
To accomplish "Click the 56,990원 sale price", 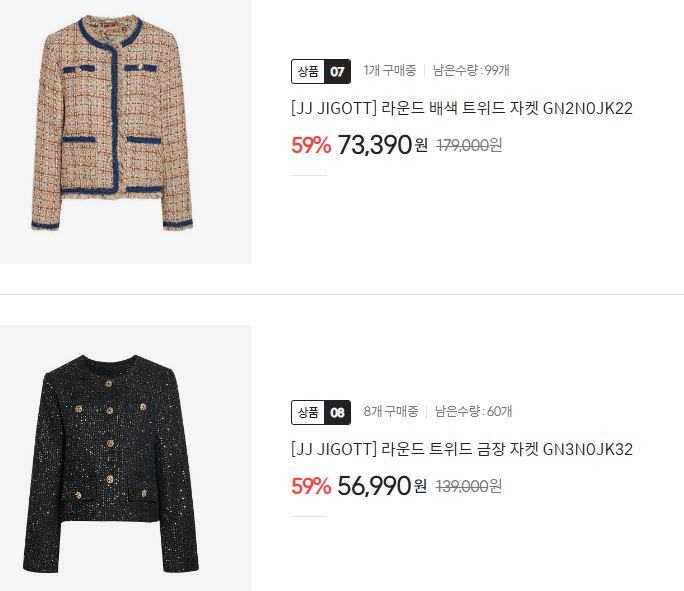I will (382, 486).
